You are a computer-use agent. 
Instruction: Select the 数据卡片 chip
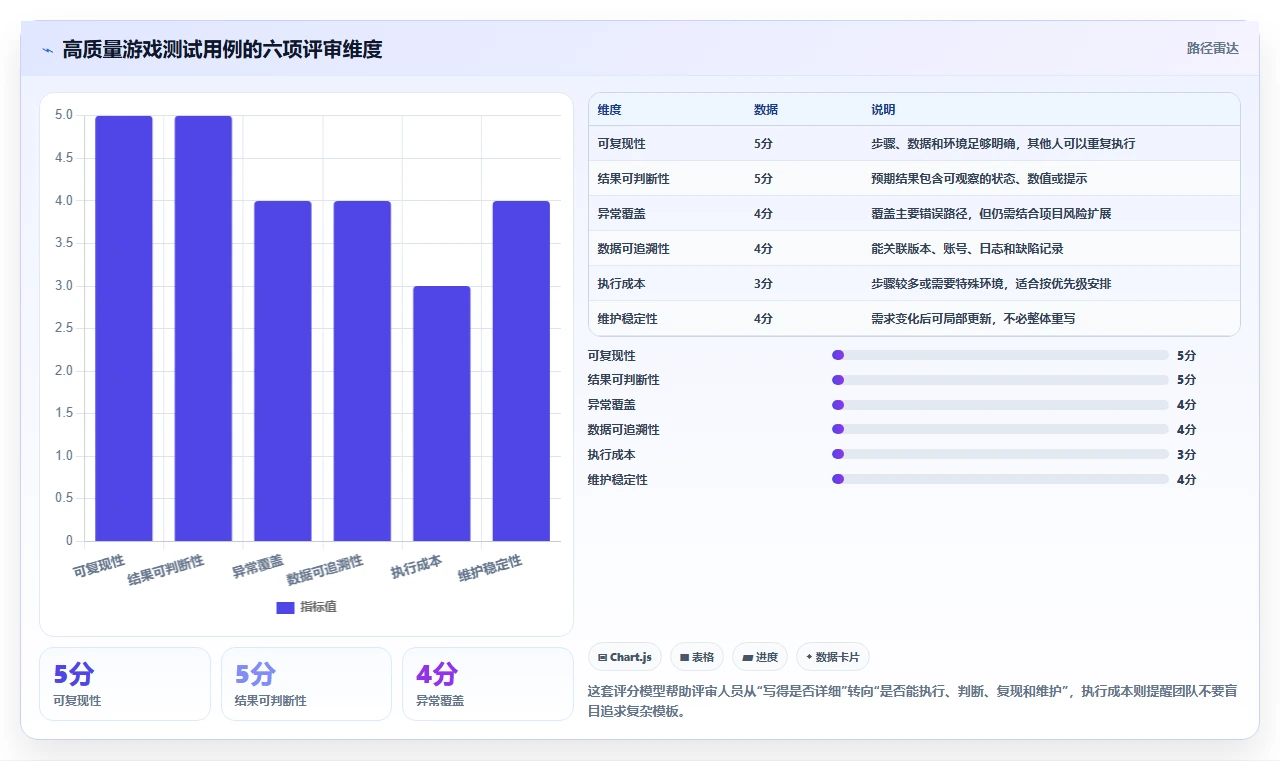click(833, 657)
